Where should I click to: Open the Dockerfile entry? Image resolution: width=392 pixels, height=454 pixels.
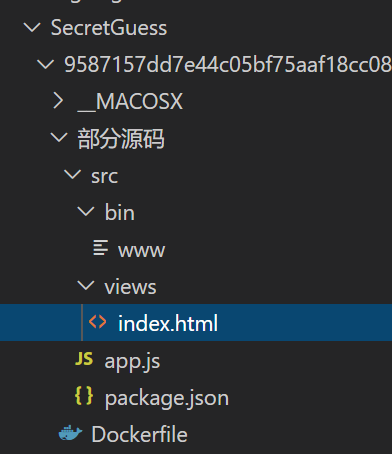pyautogui.click(x=139, y=435)
